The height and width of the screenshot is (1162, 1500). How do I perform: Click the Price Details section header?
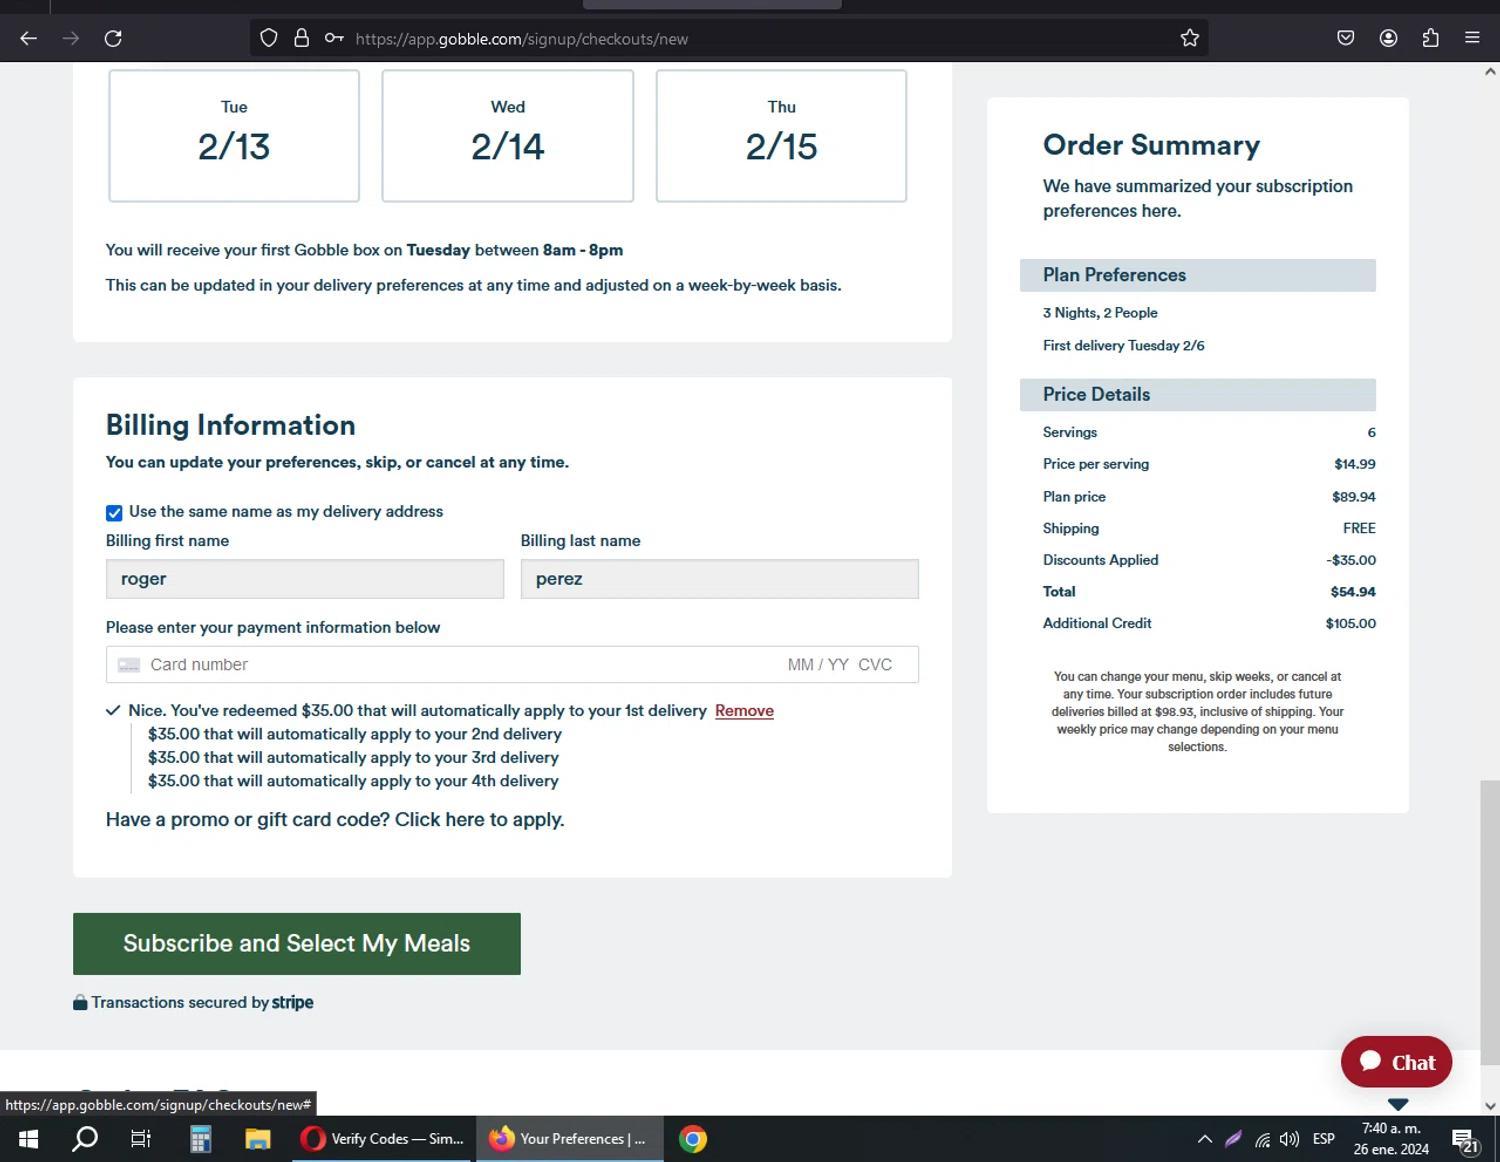1198,395
